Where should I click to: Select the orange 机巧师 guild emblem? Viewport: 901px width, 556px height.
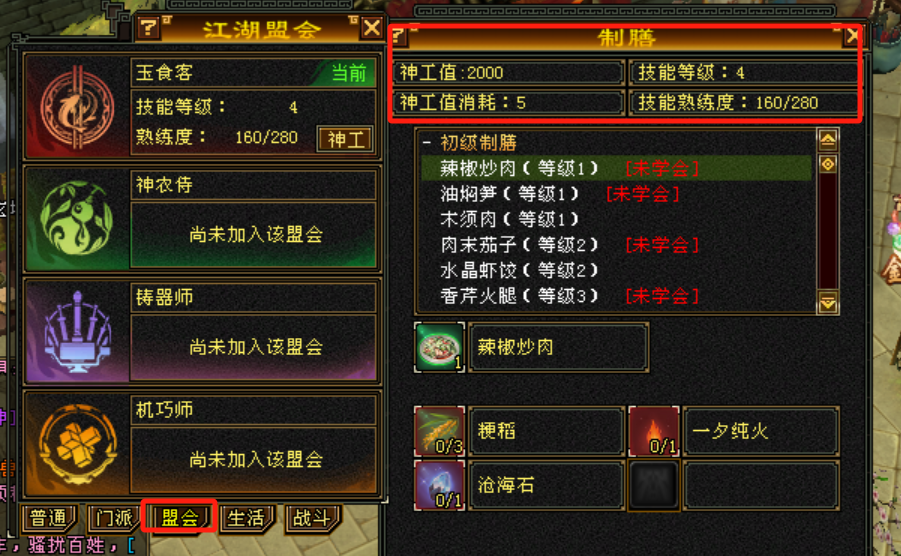(78, 445)
